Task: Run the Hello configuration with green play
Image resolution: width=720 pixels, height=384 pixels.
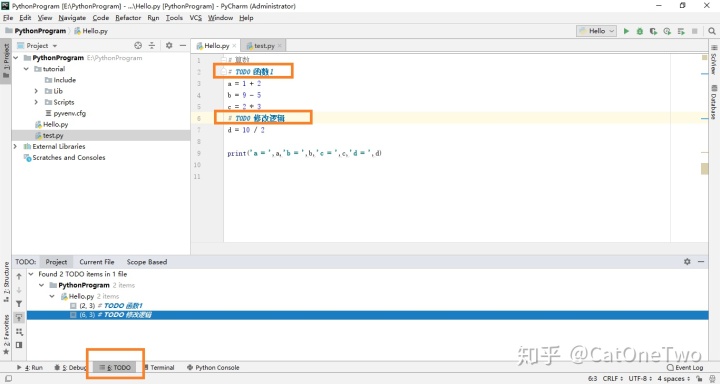Action: (x=626, y=31)
